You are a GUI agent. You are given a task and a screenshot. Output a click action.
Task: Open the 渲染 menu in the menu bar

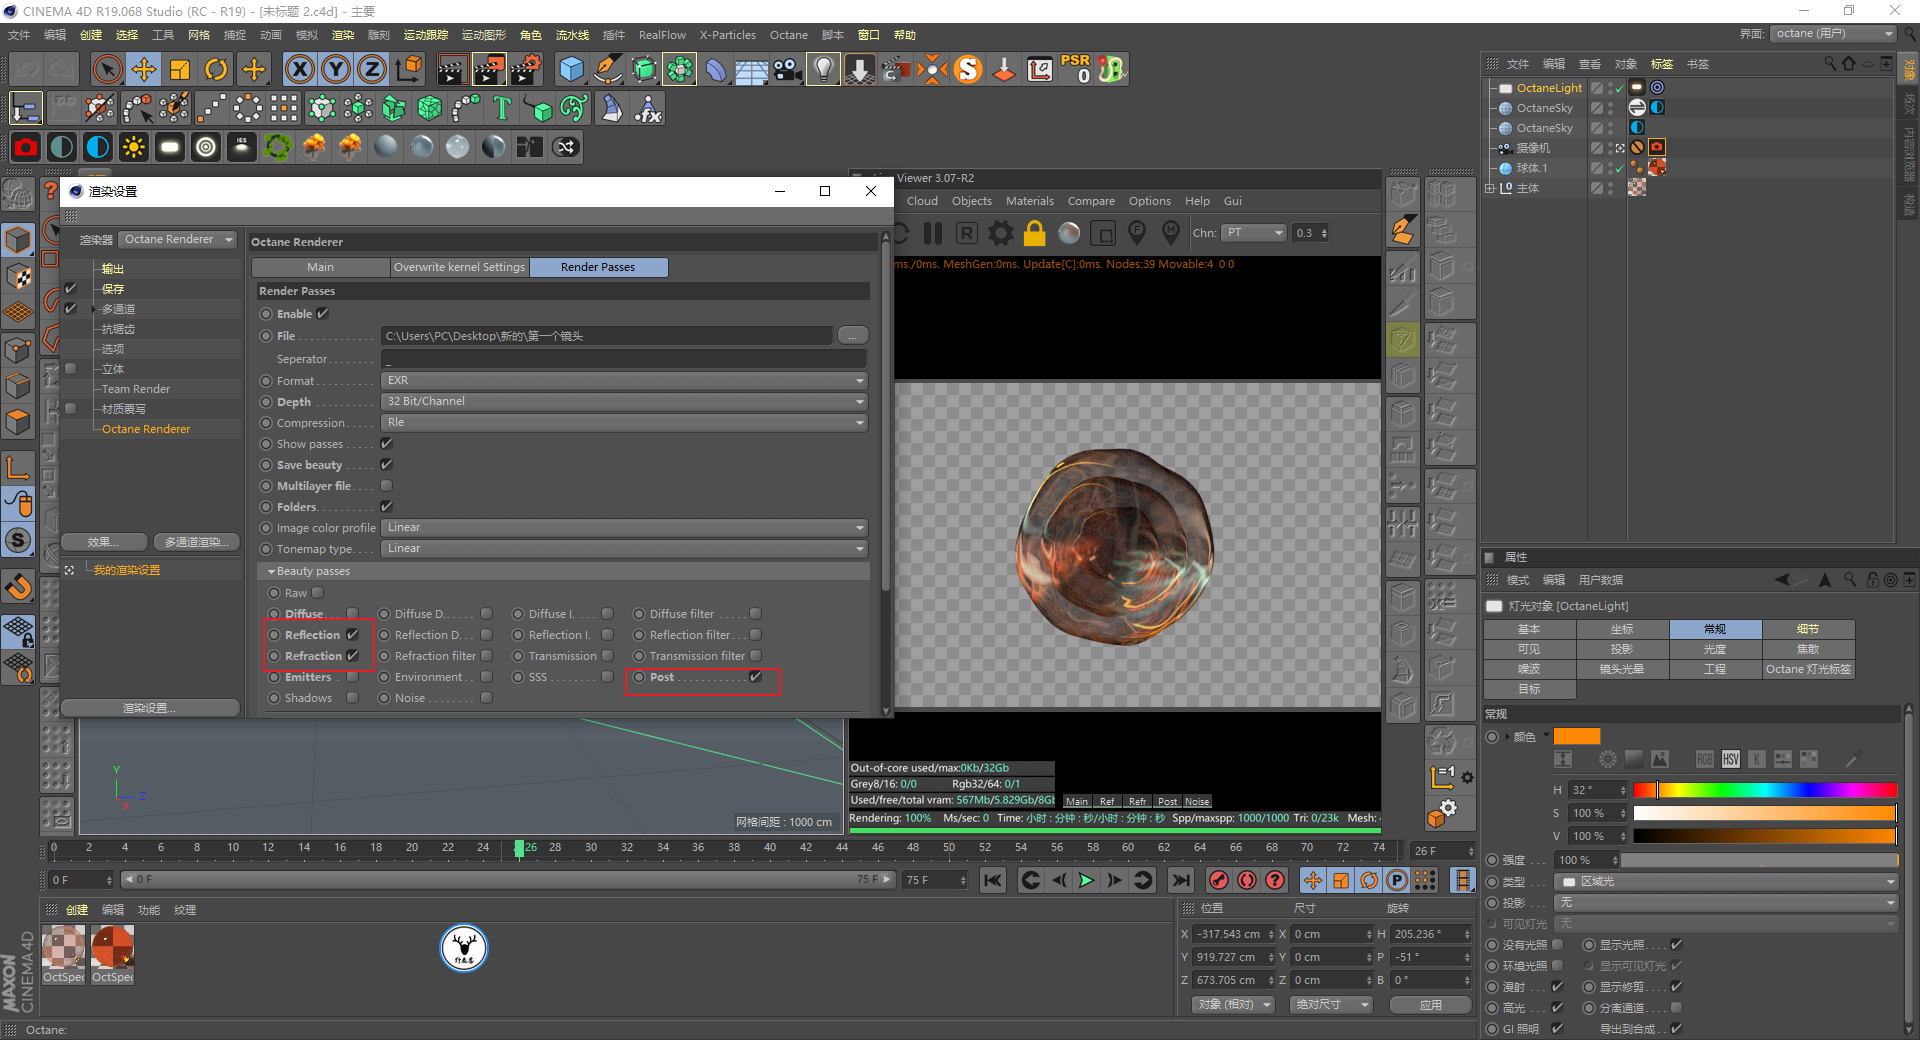point(343,35)
